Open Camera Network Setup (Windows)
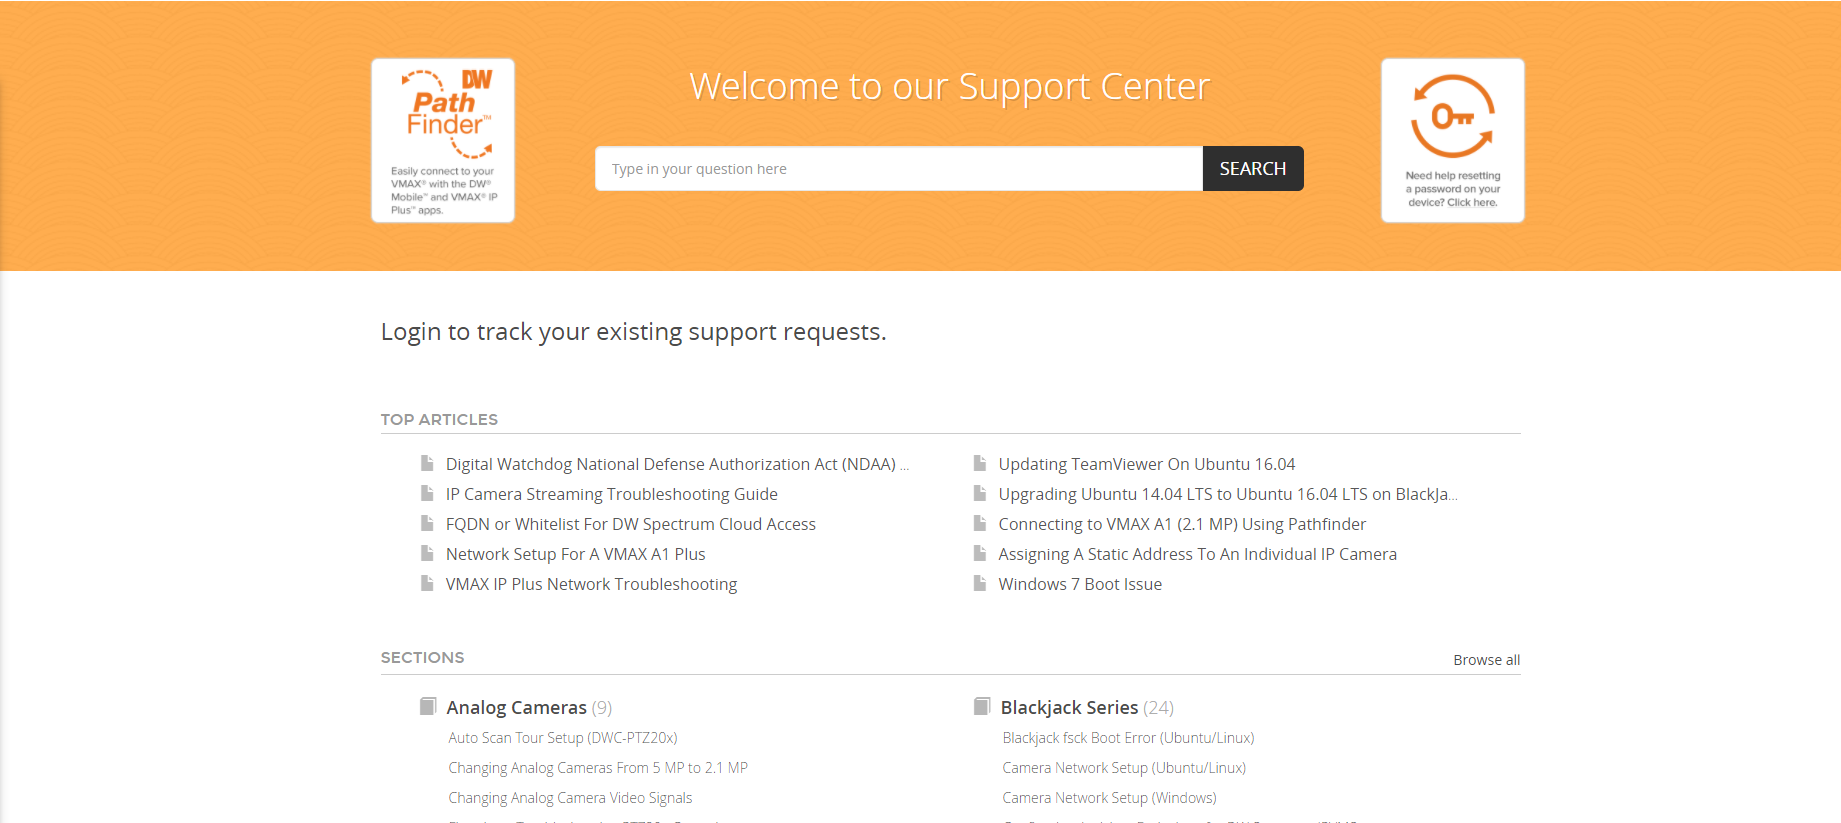This screenshot has height=823, width=1841. point(1109,798)
